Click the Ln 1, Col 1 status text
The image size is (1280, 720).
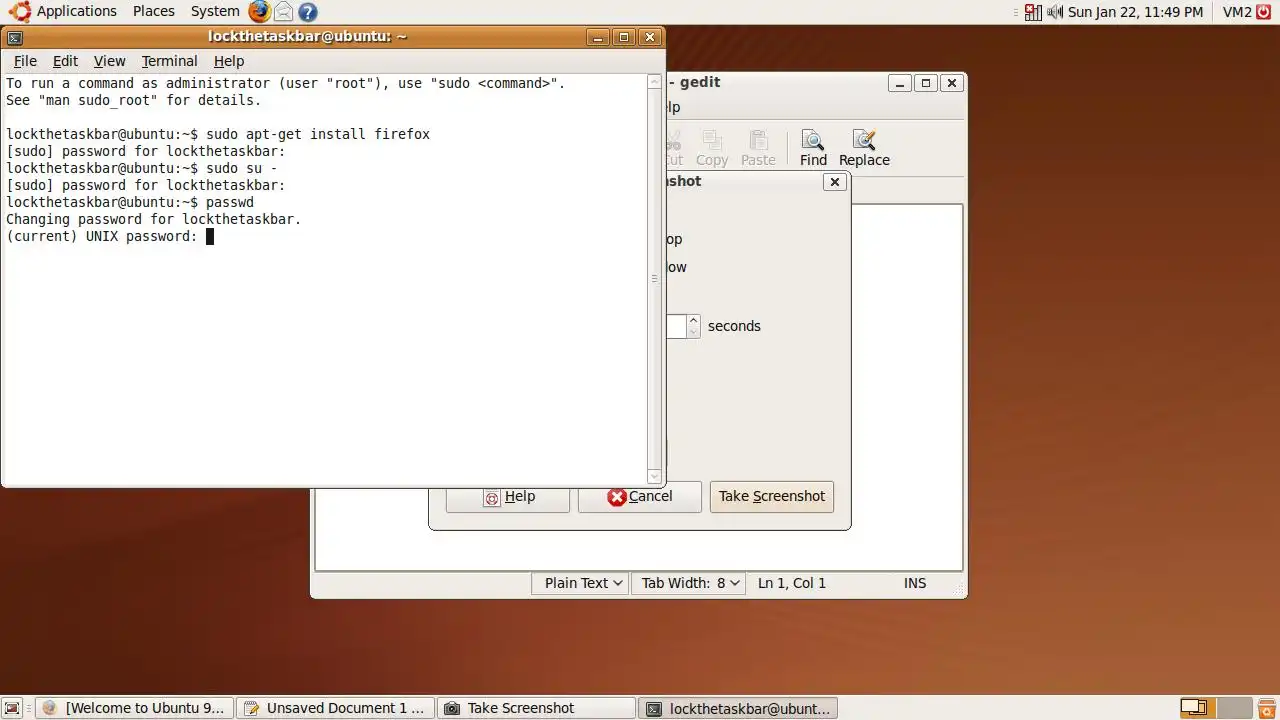(x=792, y=583)
